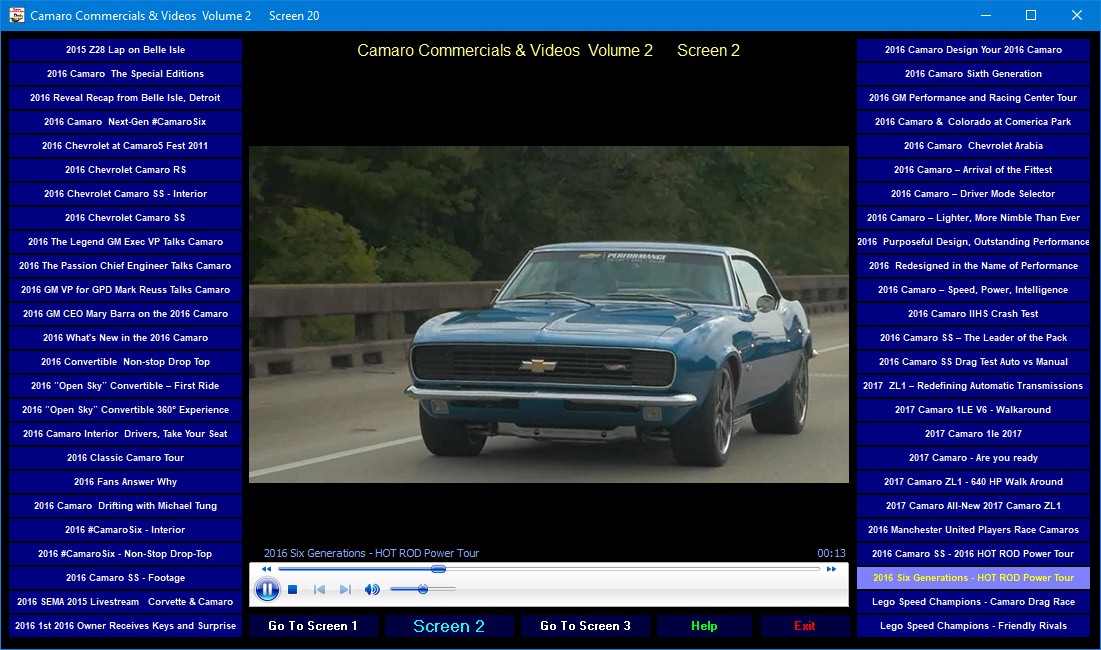This screenshot has height=650, width=1101.
Task: Select the Screen 2 label button
Action: tap(449, 626)
